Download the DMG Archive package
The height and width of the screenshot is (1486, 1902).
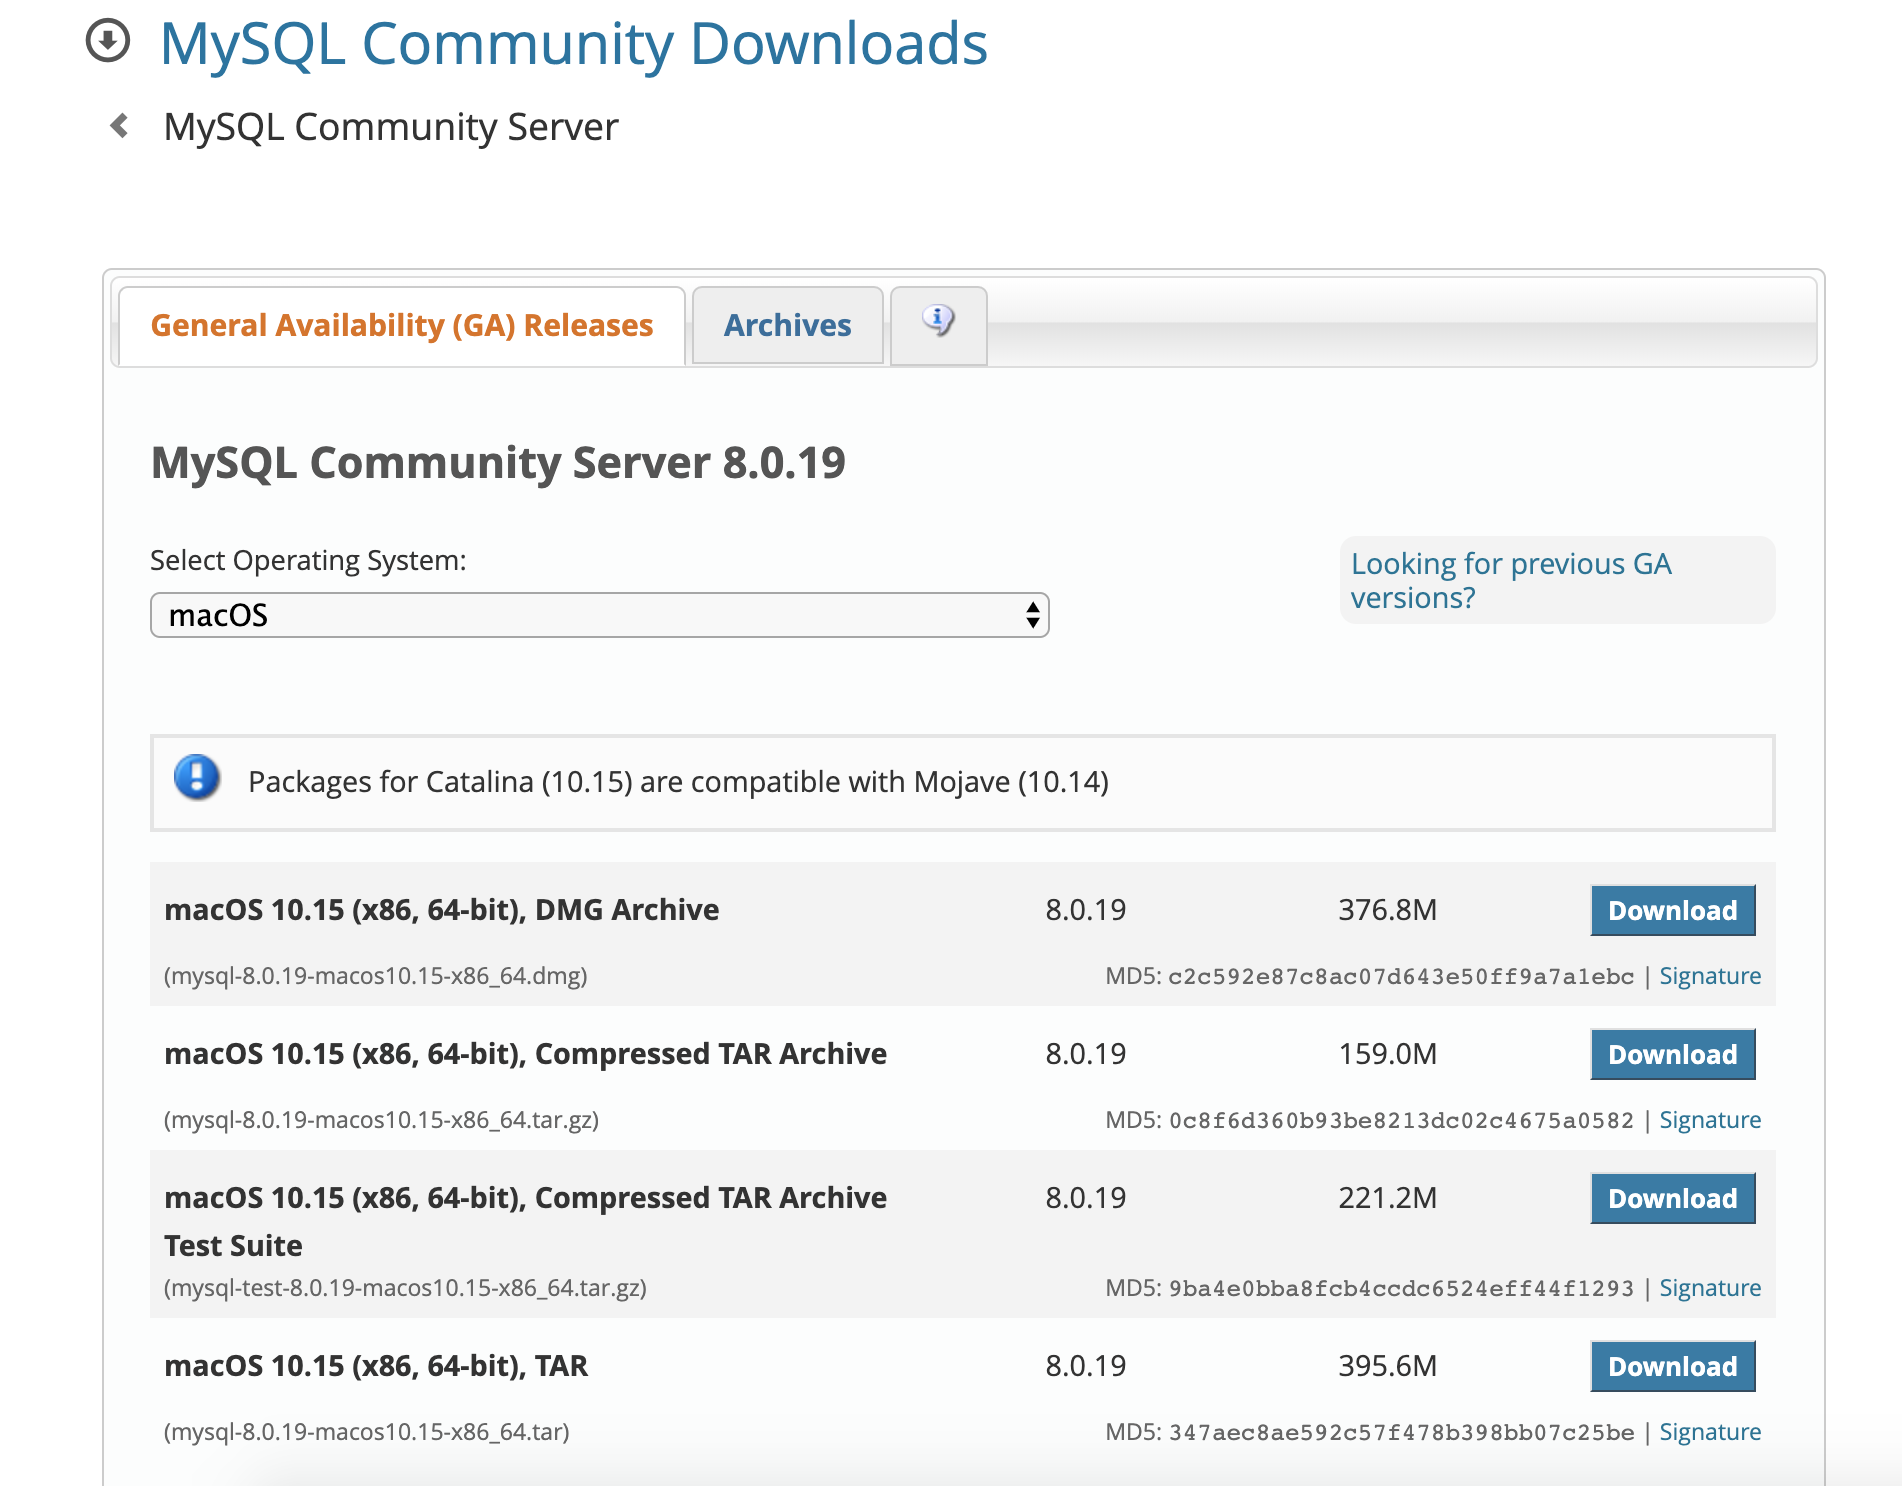[1672, 910]
